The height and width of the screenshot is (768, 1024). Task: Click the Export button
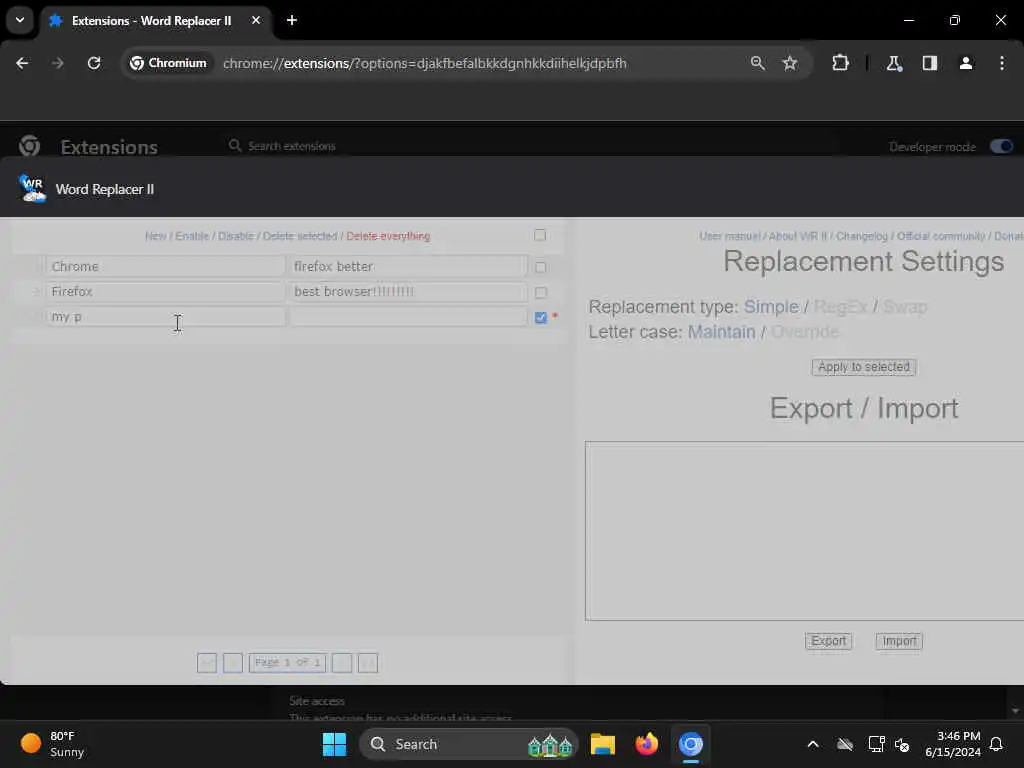(x=829, y=641)
